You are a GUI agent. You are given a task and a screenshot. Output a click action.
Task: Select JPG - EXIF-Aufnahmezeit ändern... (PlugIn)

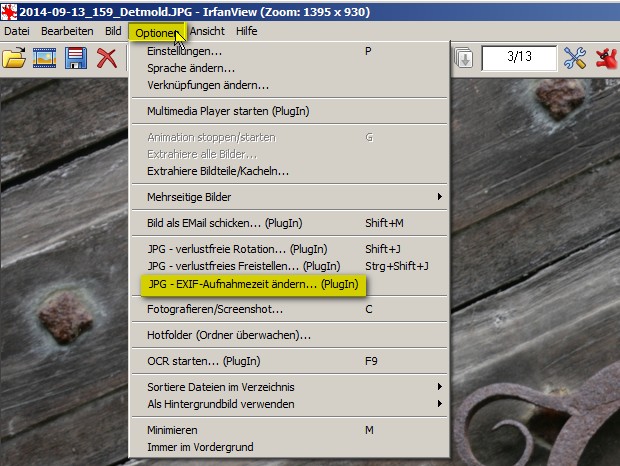click(x=253, y=284)
